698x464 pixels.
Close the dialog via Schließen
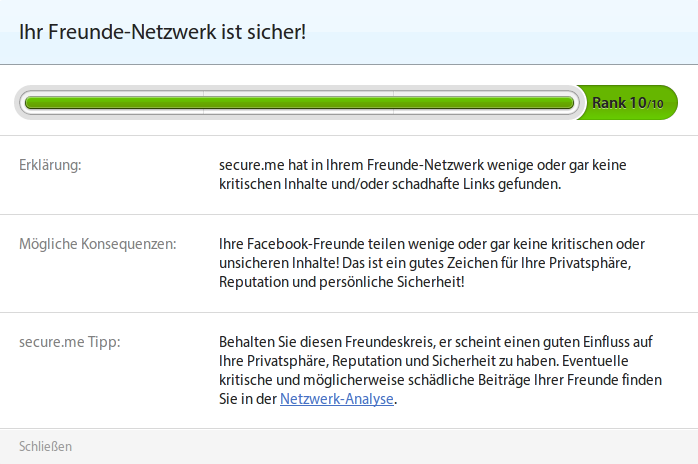(x=45, y=446)
